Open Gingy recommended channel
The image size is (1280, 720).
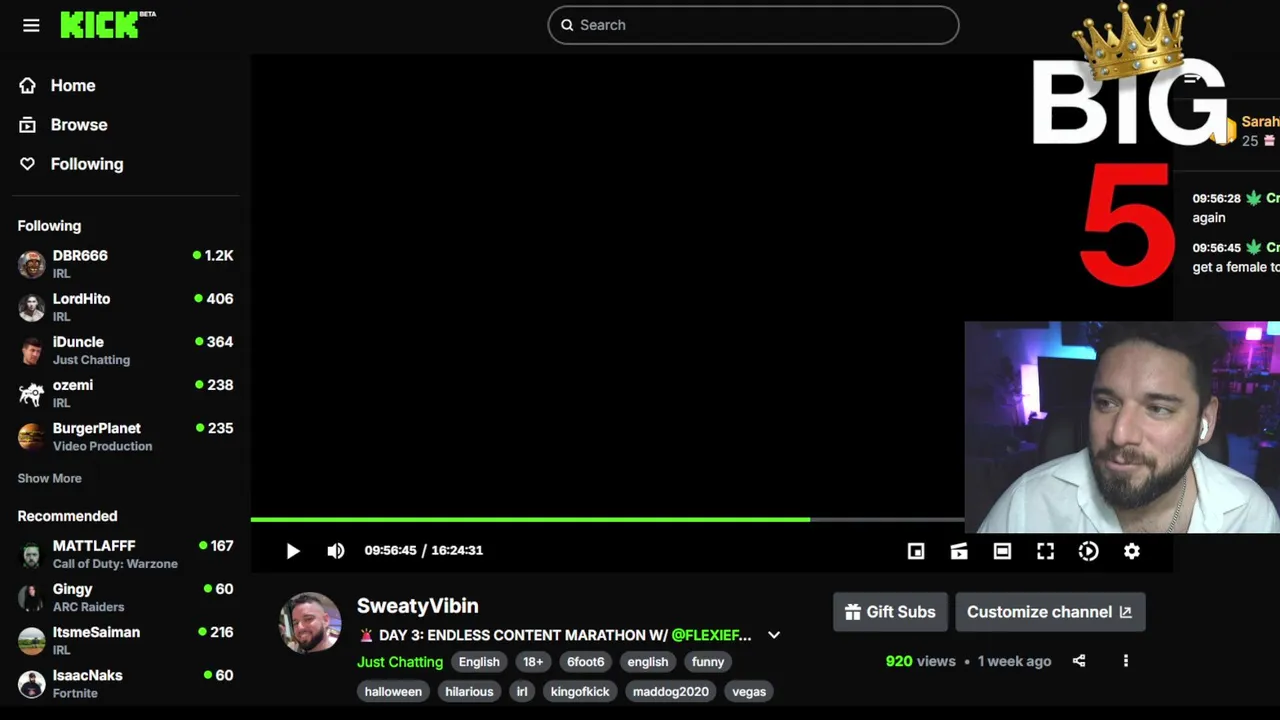[x=125, y=597]
